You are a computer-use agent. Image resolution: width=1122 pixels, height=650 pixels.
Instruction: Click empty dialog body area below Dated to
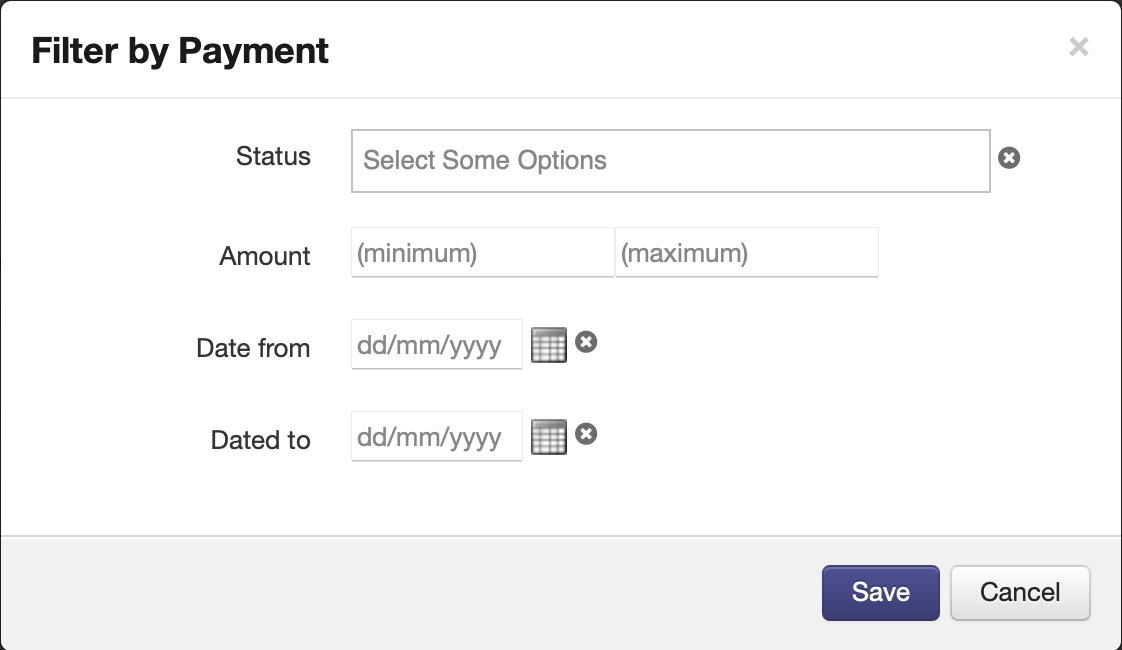coord(560,500)
